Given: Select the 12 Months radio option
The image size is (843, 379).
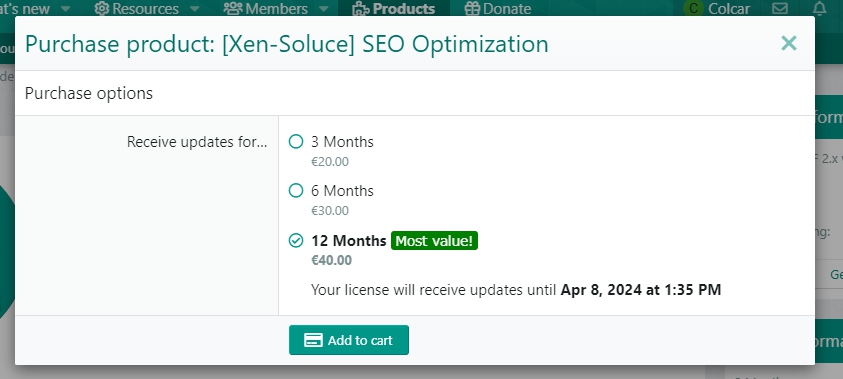Looking at the screenshot, I should tap(296, 240).
